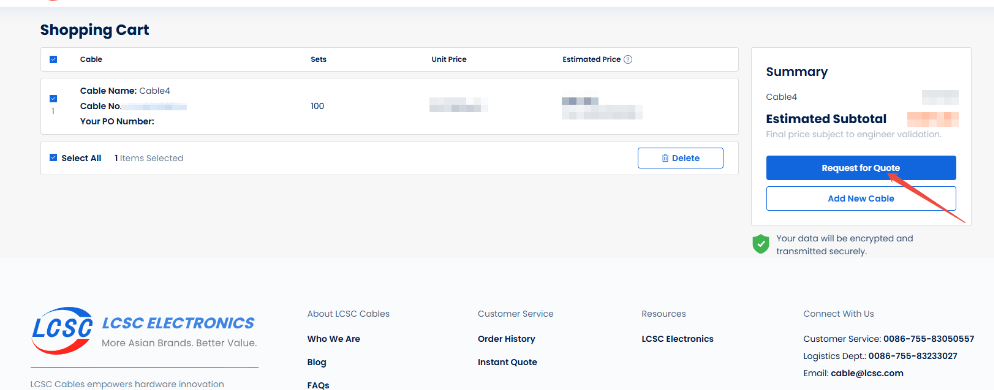994x390 pixels.
Task: Click Cable4 in the Summary panel
Action: [x=781, y=97]
